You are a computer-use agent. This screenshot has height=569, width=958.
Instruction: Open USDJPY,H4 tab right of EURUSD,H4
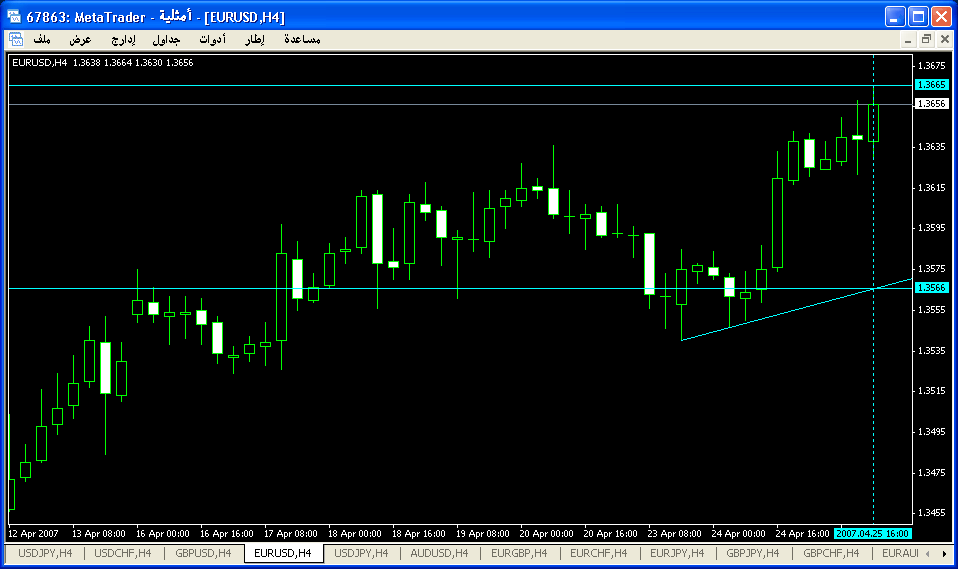coord(361,553)
